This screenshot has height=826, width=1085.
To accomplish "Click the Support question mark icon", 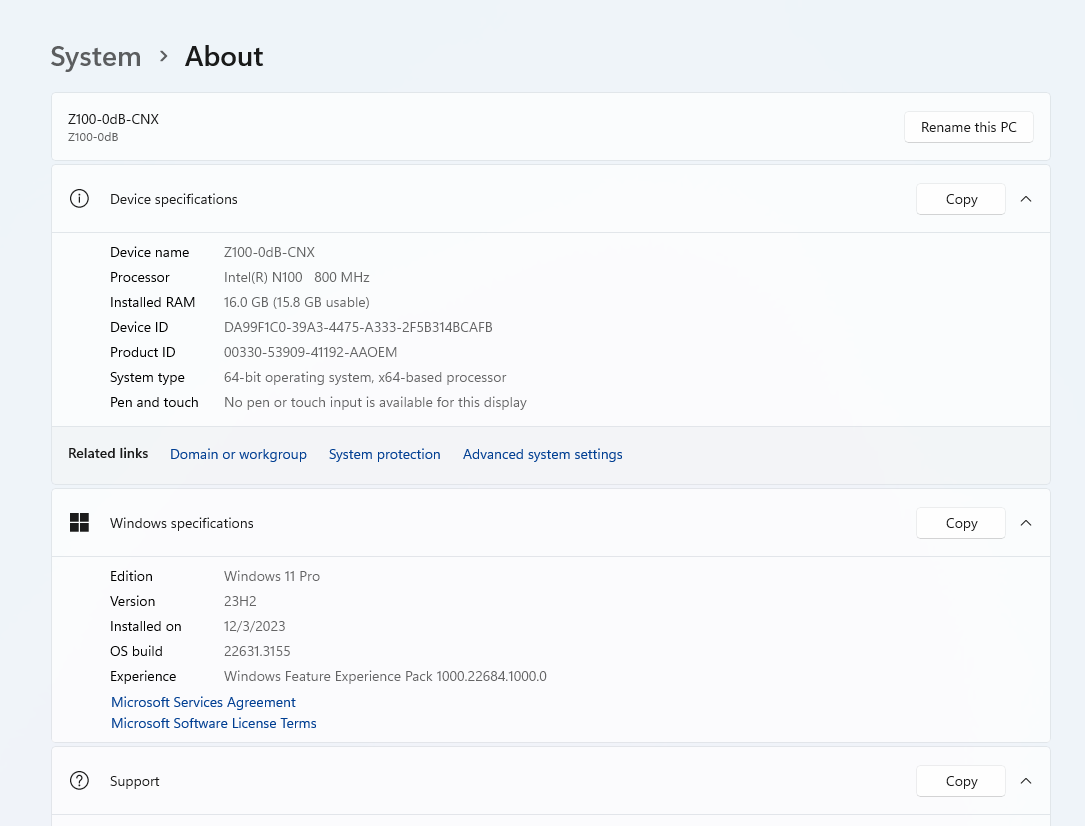I will pyautogui.click(x=80, y=781).
